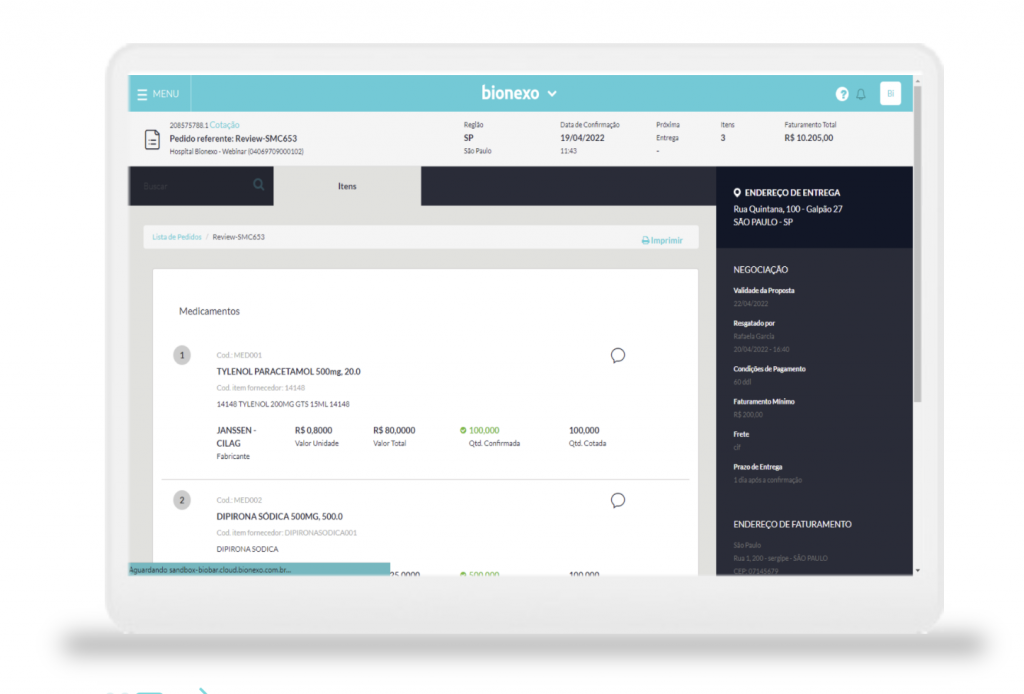Switch to the Itens tab

(x=346, y=186)
